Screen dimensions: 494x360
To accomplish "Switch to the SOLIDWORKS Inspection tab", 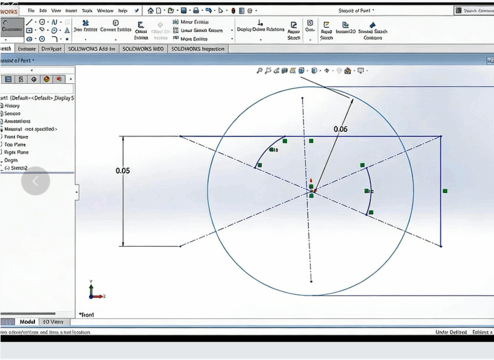I will (198, 49).
